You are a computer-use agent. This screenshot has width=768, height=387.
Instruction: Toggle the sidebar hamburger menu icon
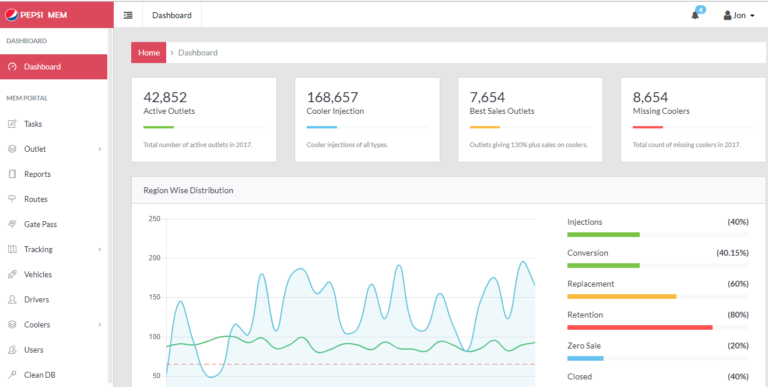(128, 15)
